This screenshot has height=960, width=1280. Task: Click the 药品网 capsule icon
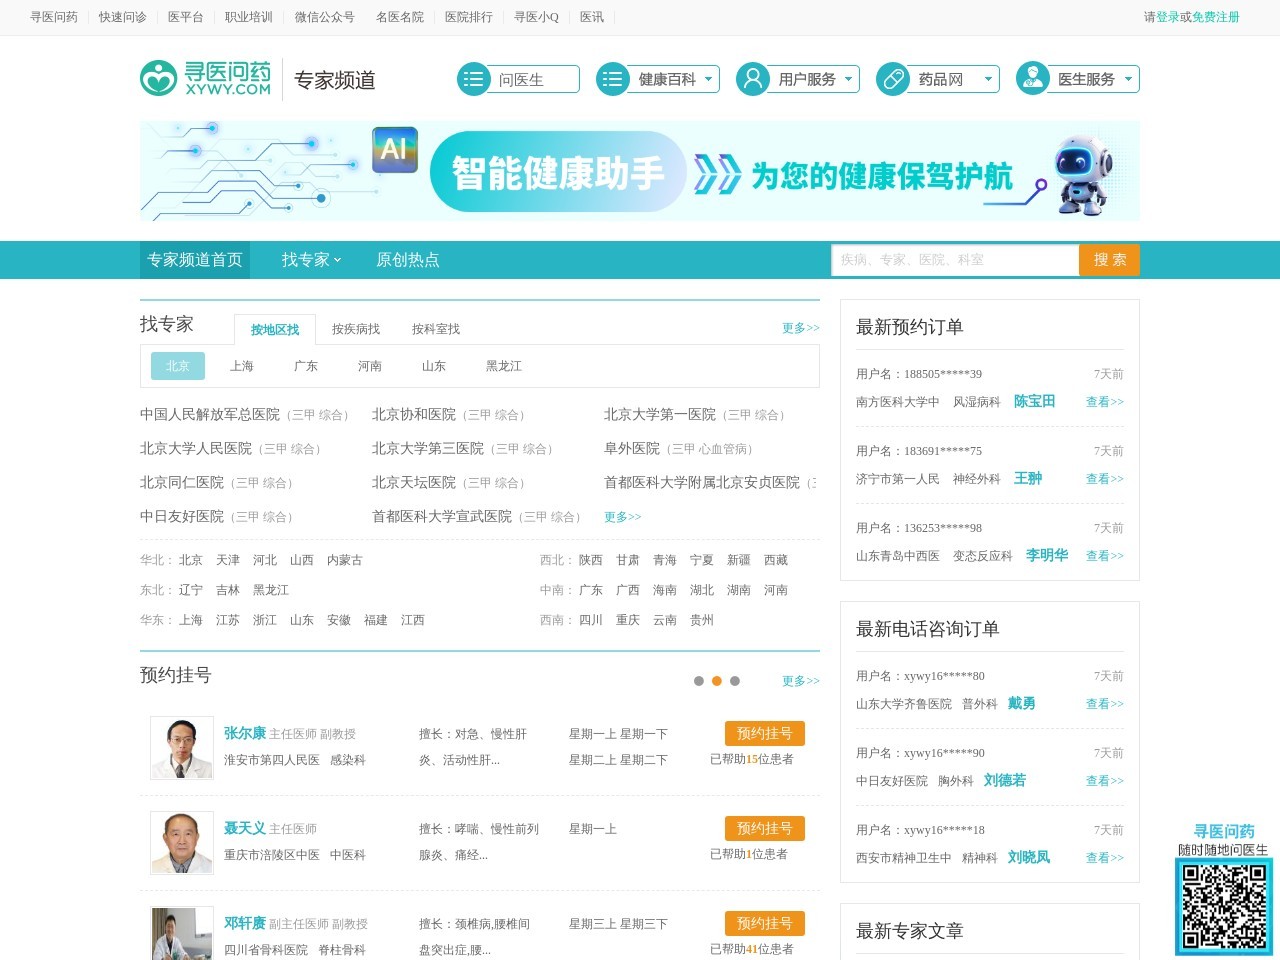pos(891,78)
